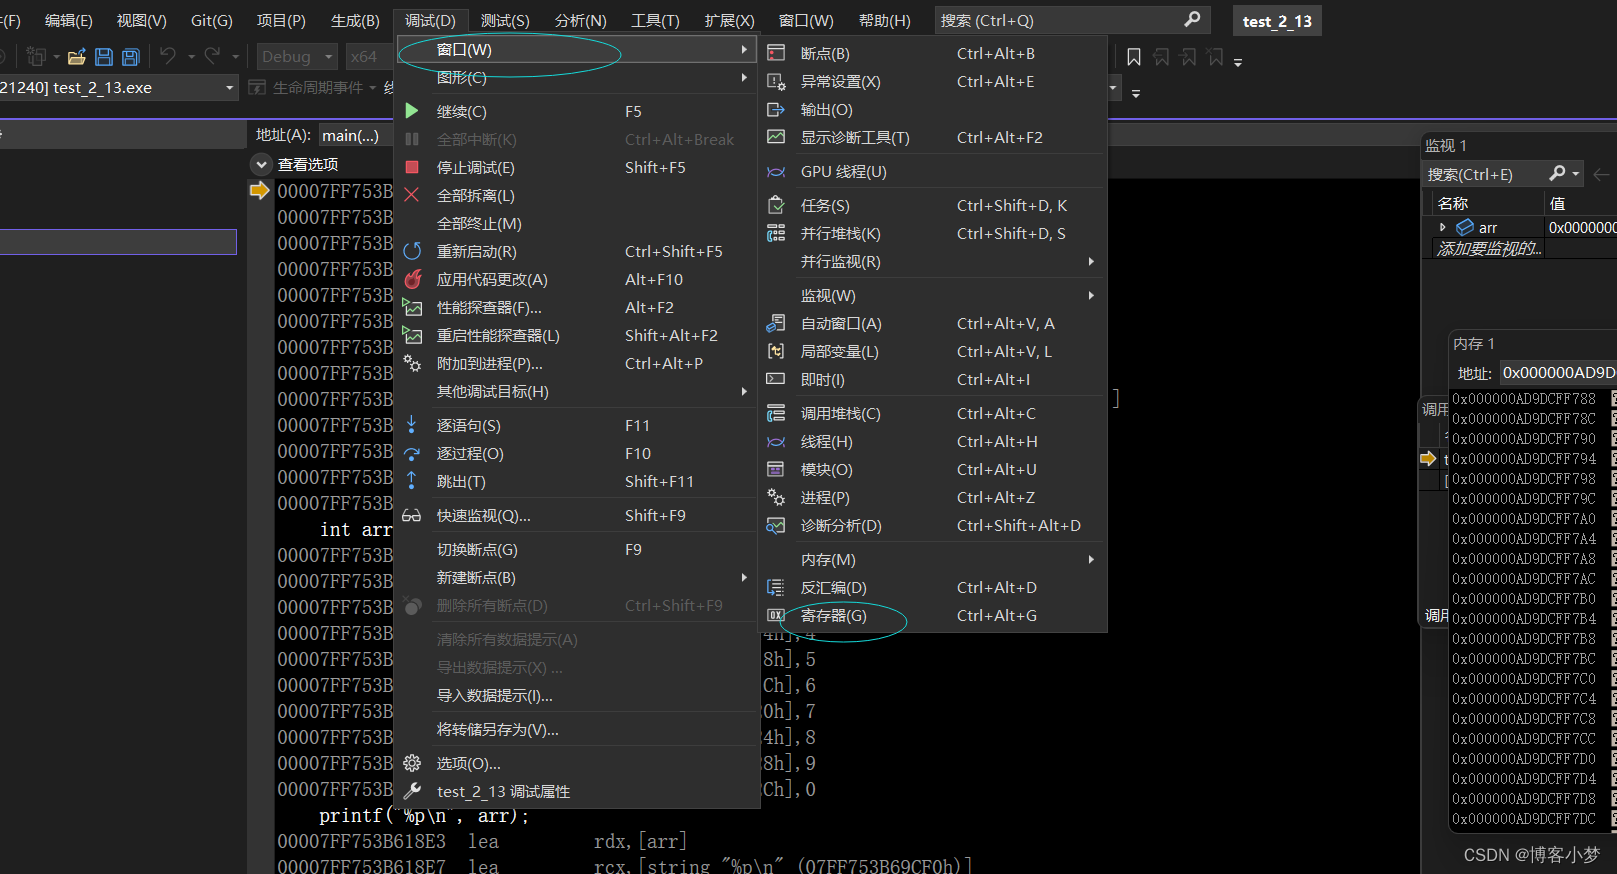Choose 即时(I) menu entry
Screen dimensions: 1617x874
[933, 379]
